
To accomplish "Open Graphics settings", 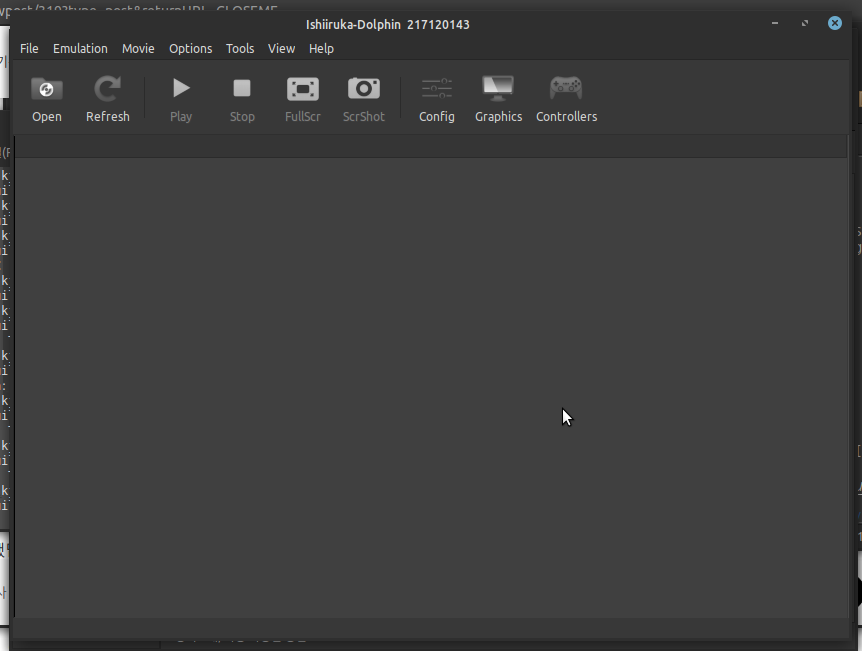I will [498, 100].
